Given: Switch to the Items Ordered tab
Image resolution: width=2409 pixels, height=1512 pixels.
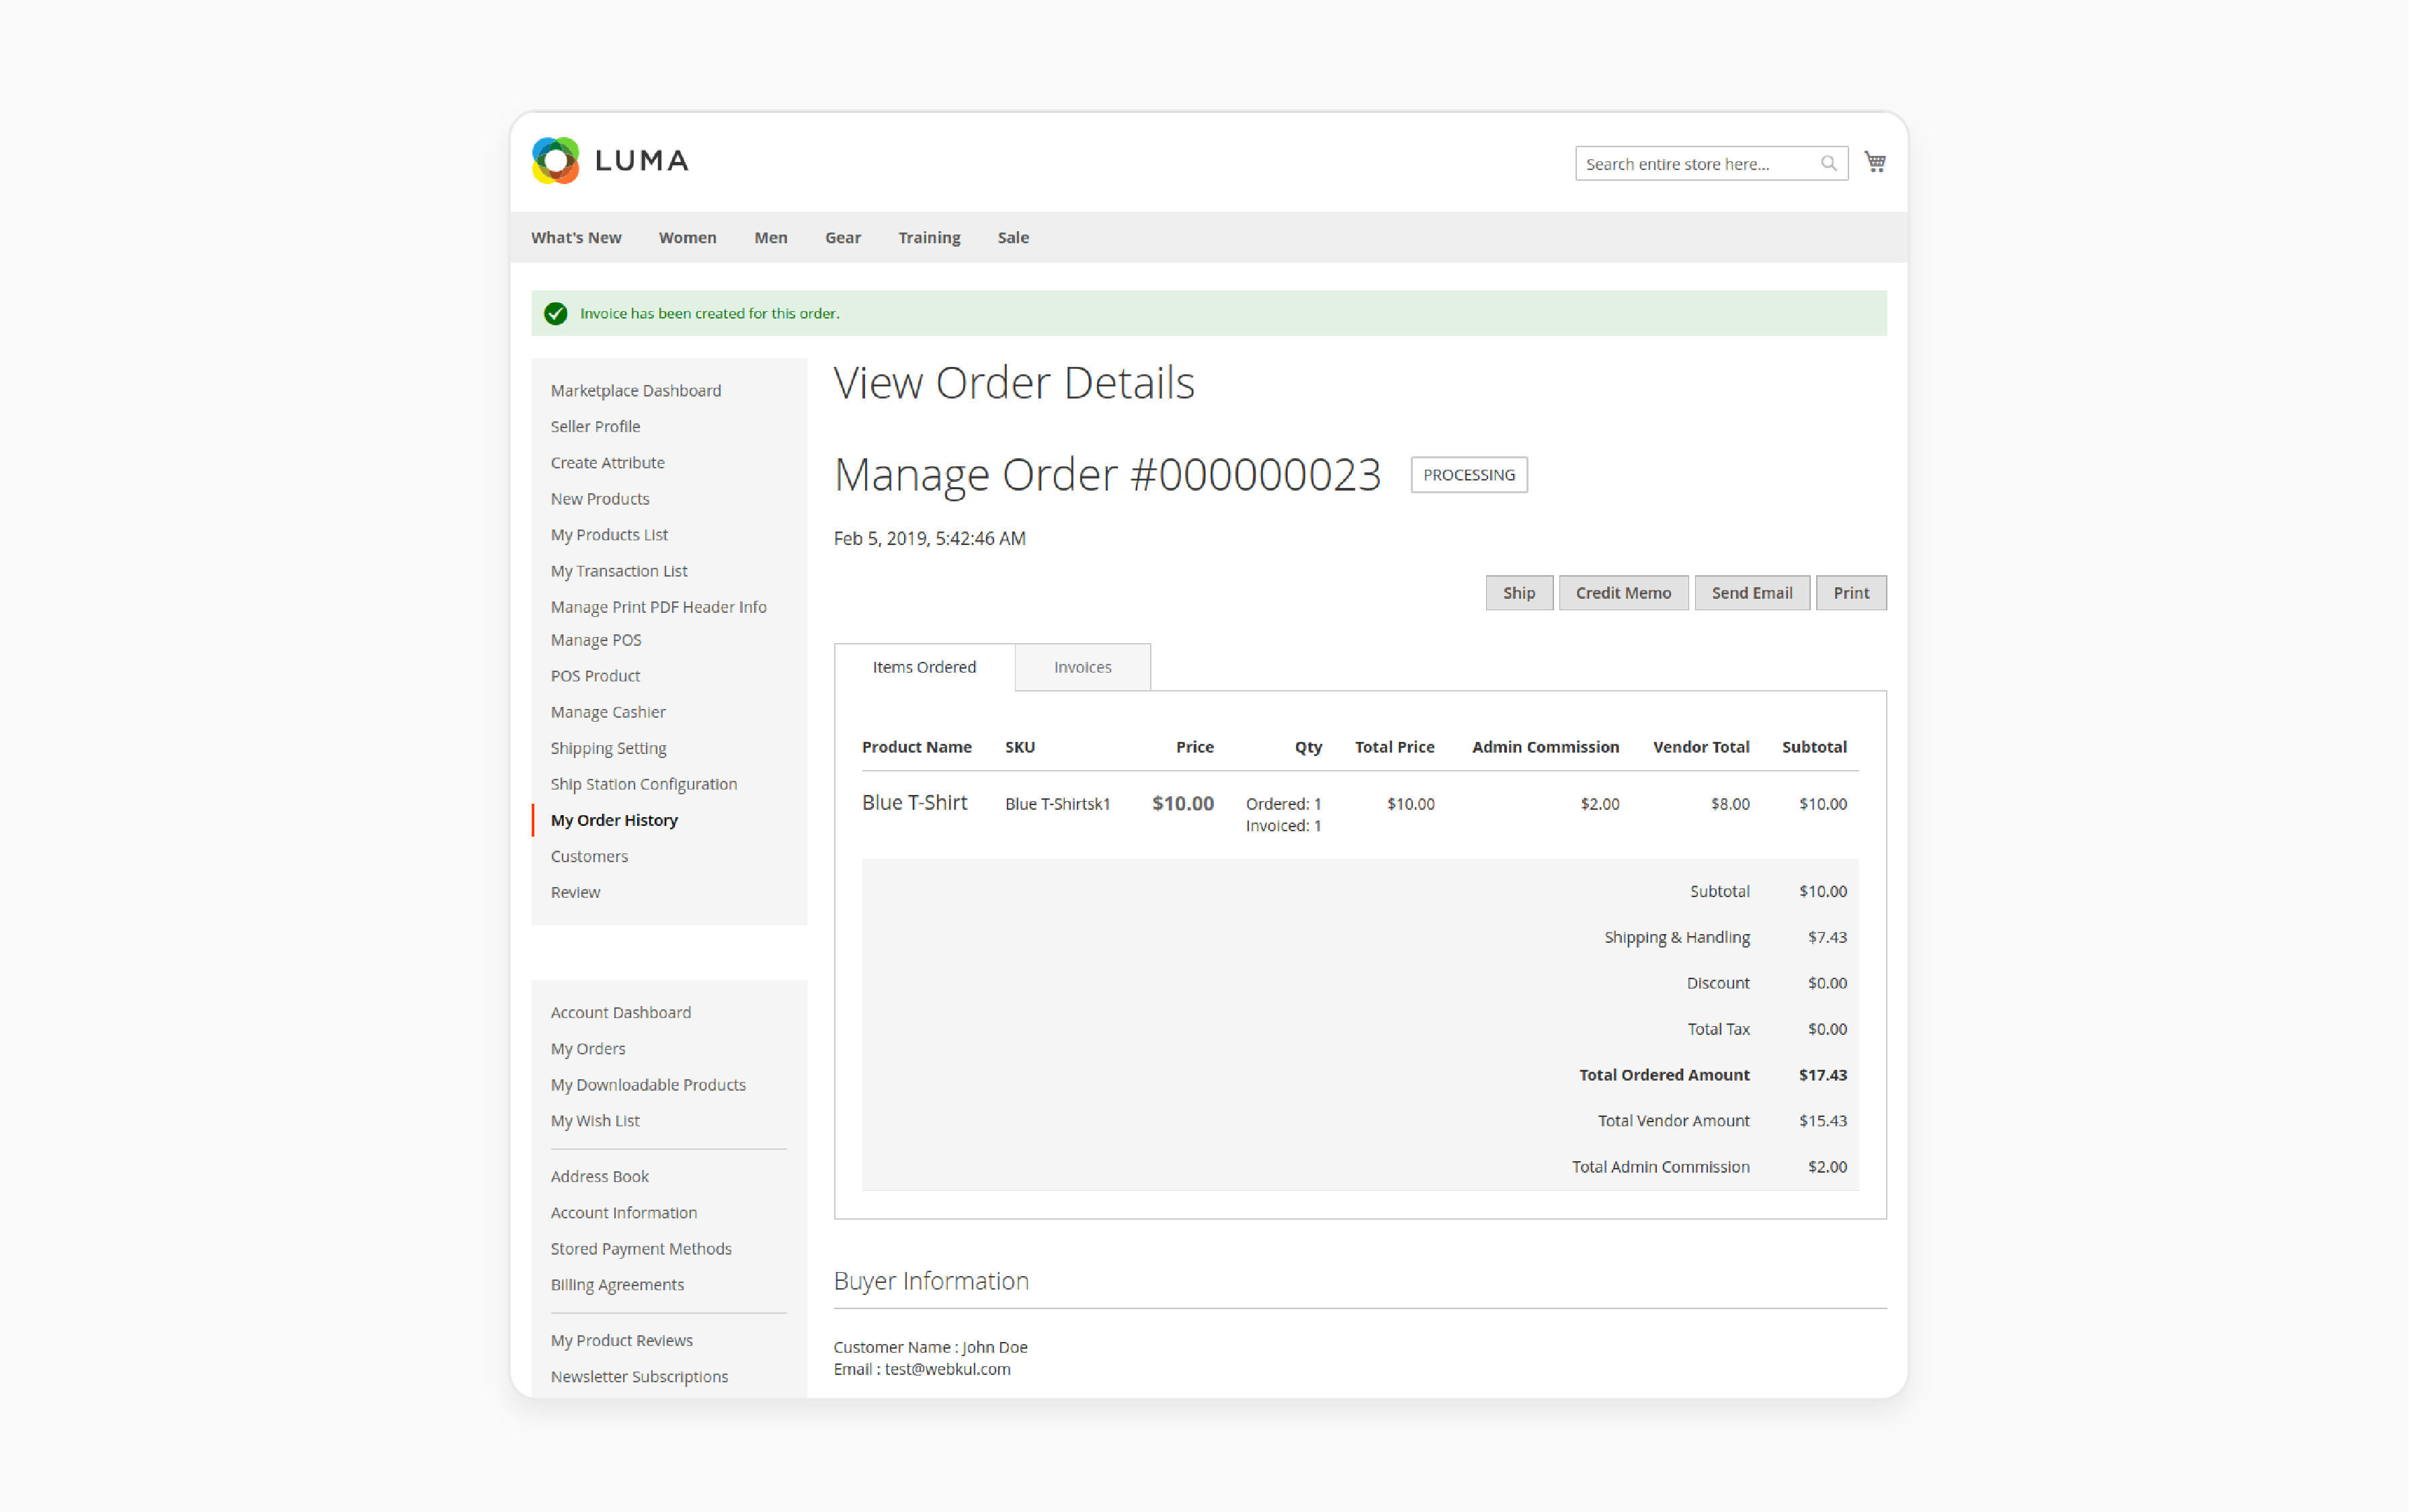Looking at the screenshot, I should coord(924,667).
